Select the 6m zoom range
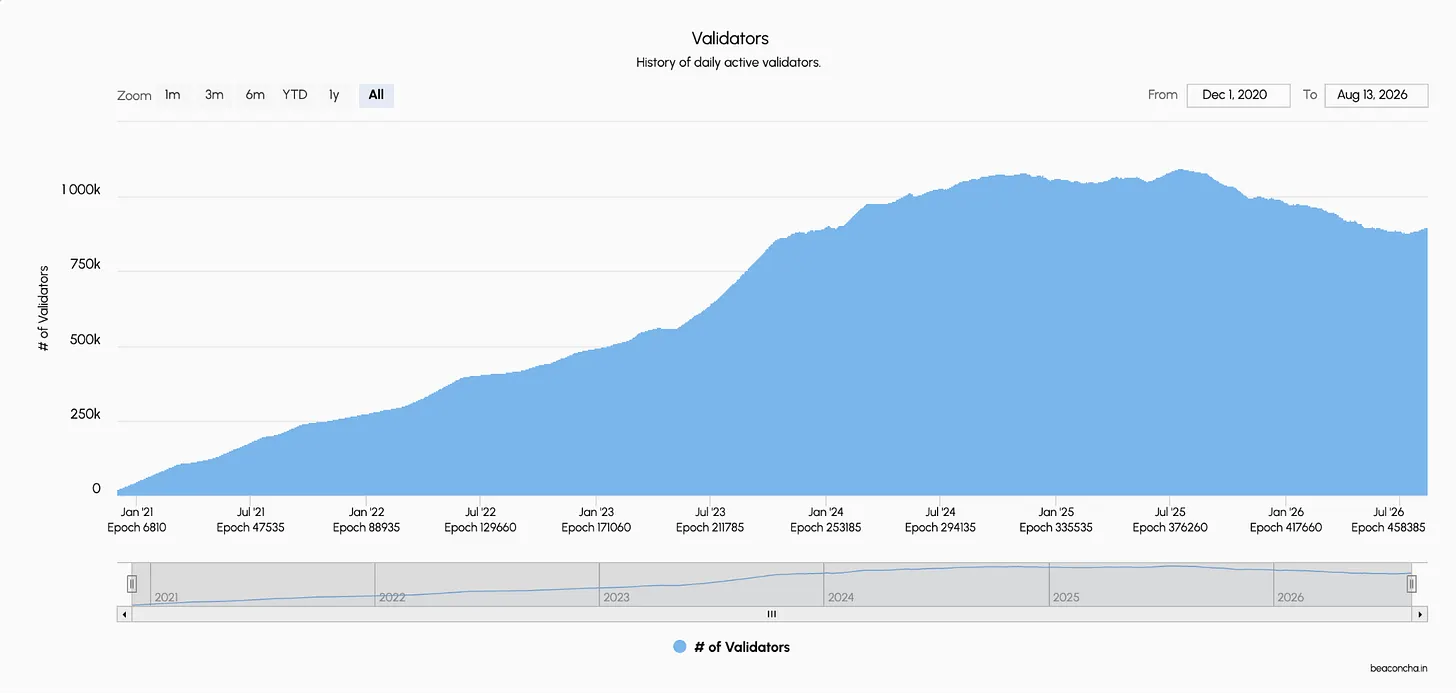 [x=255, y=95]
